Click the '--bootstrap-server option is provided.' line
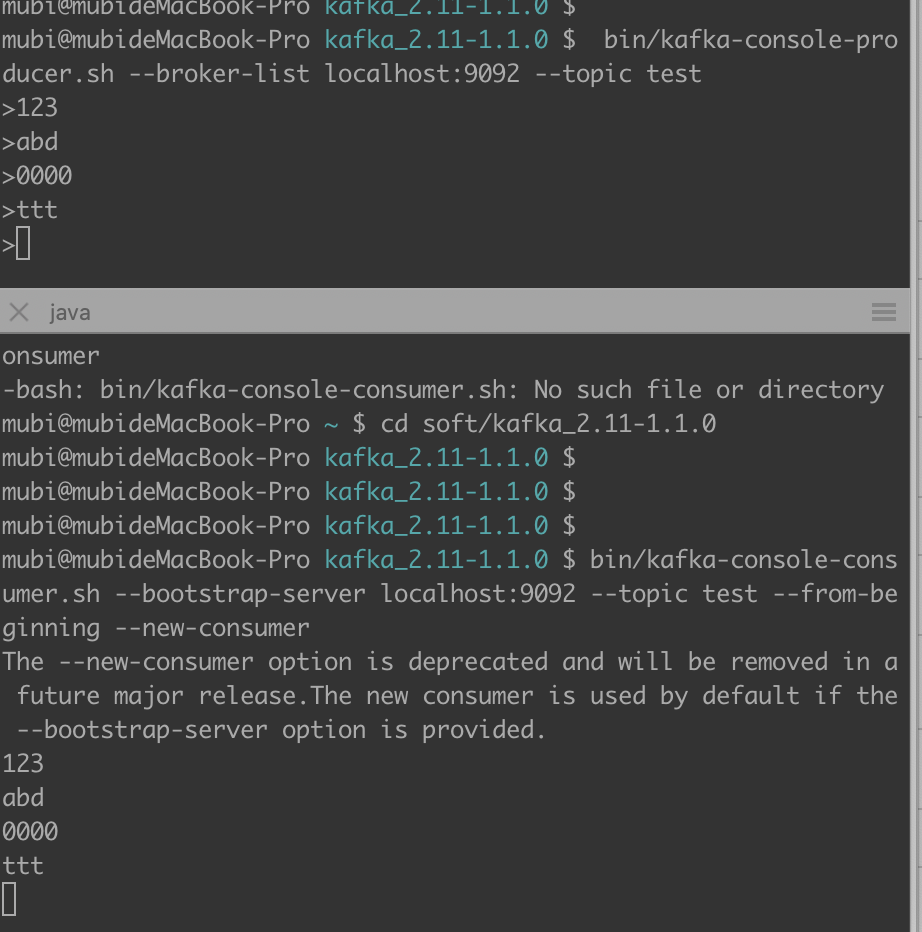 coord(281,730)
